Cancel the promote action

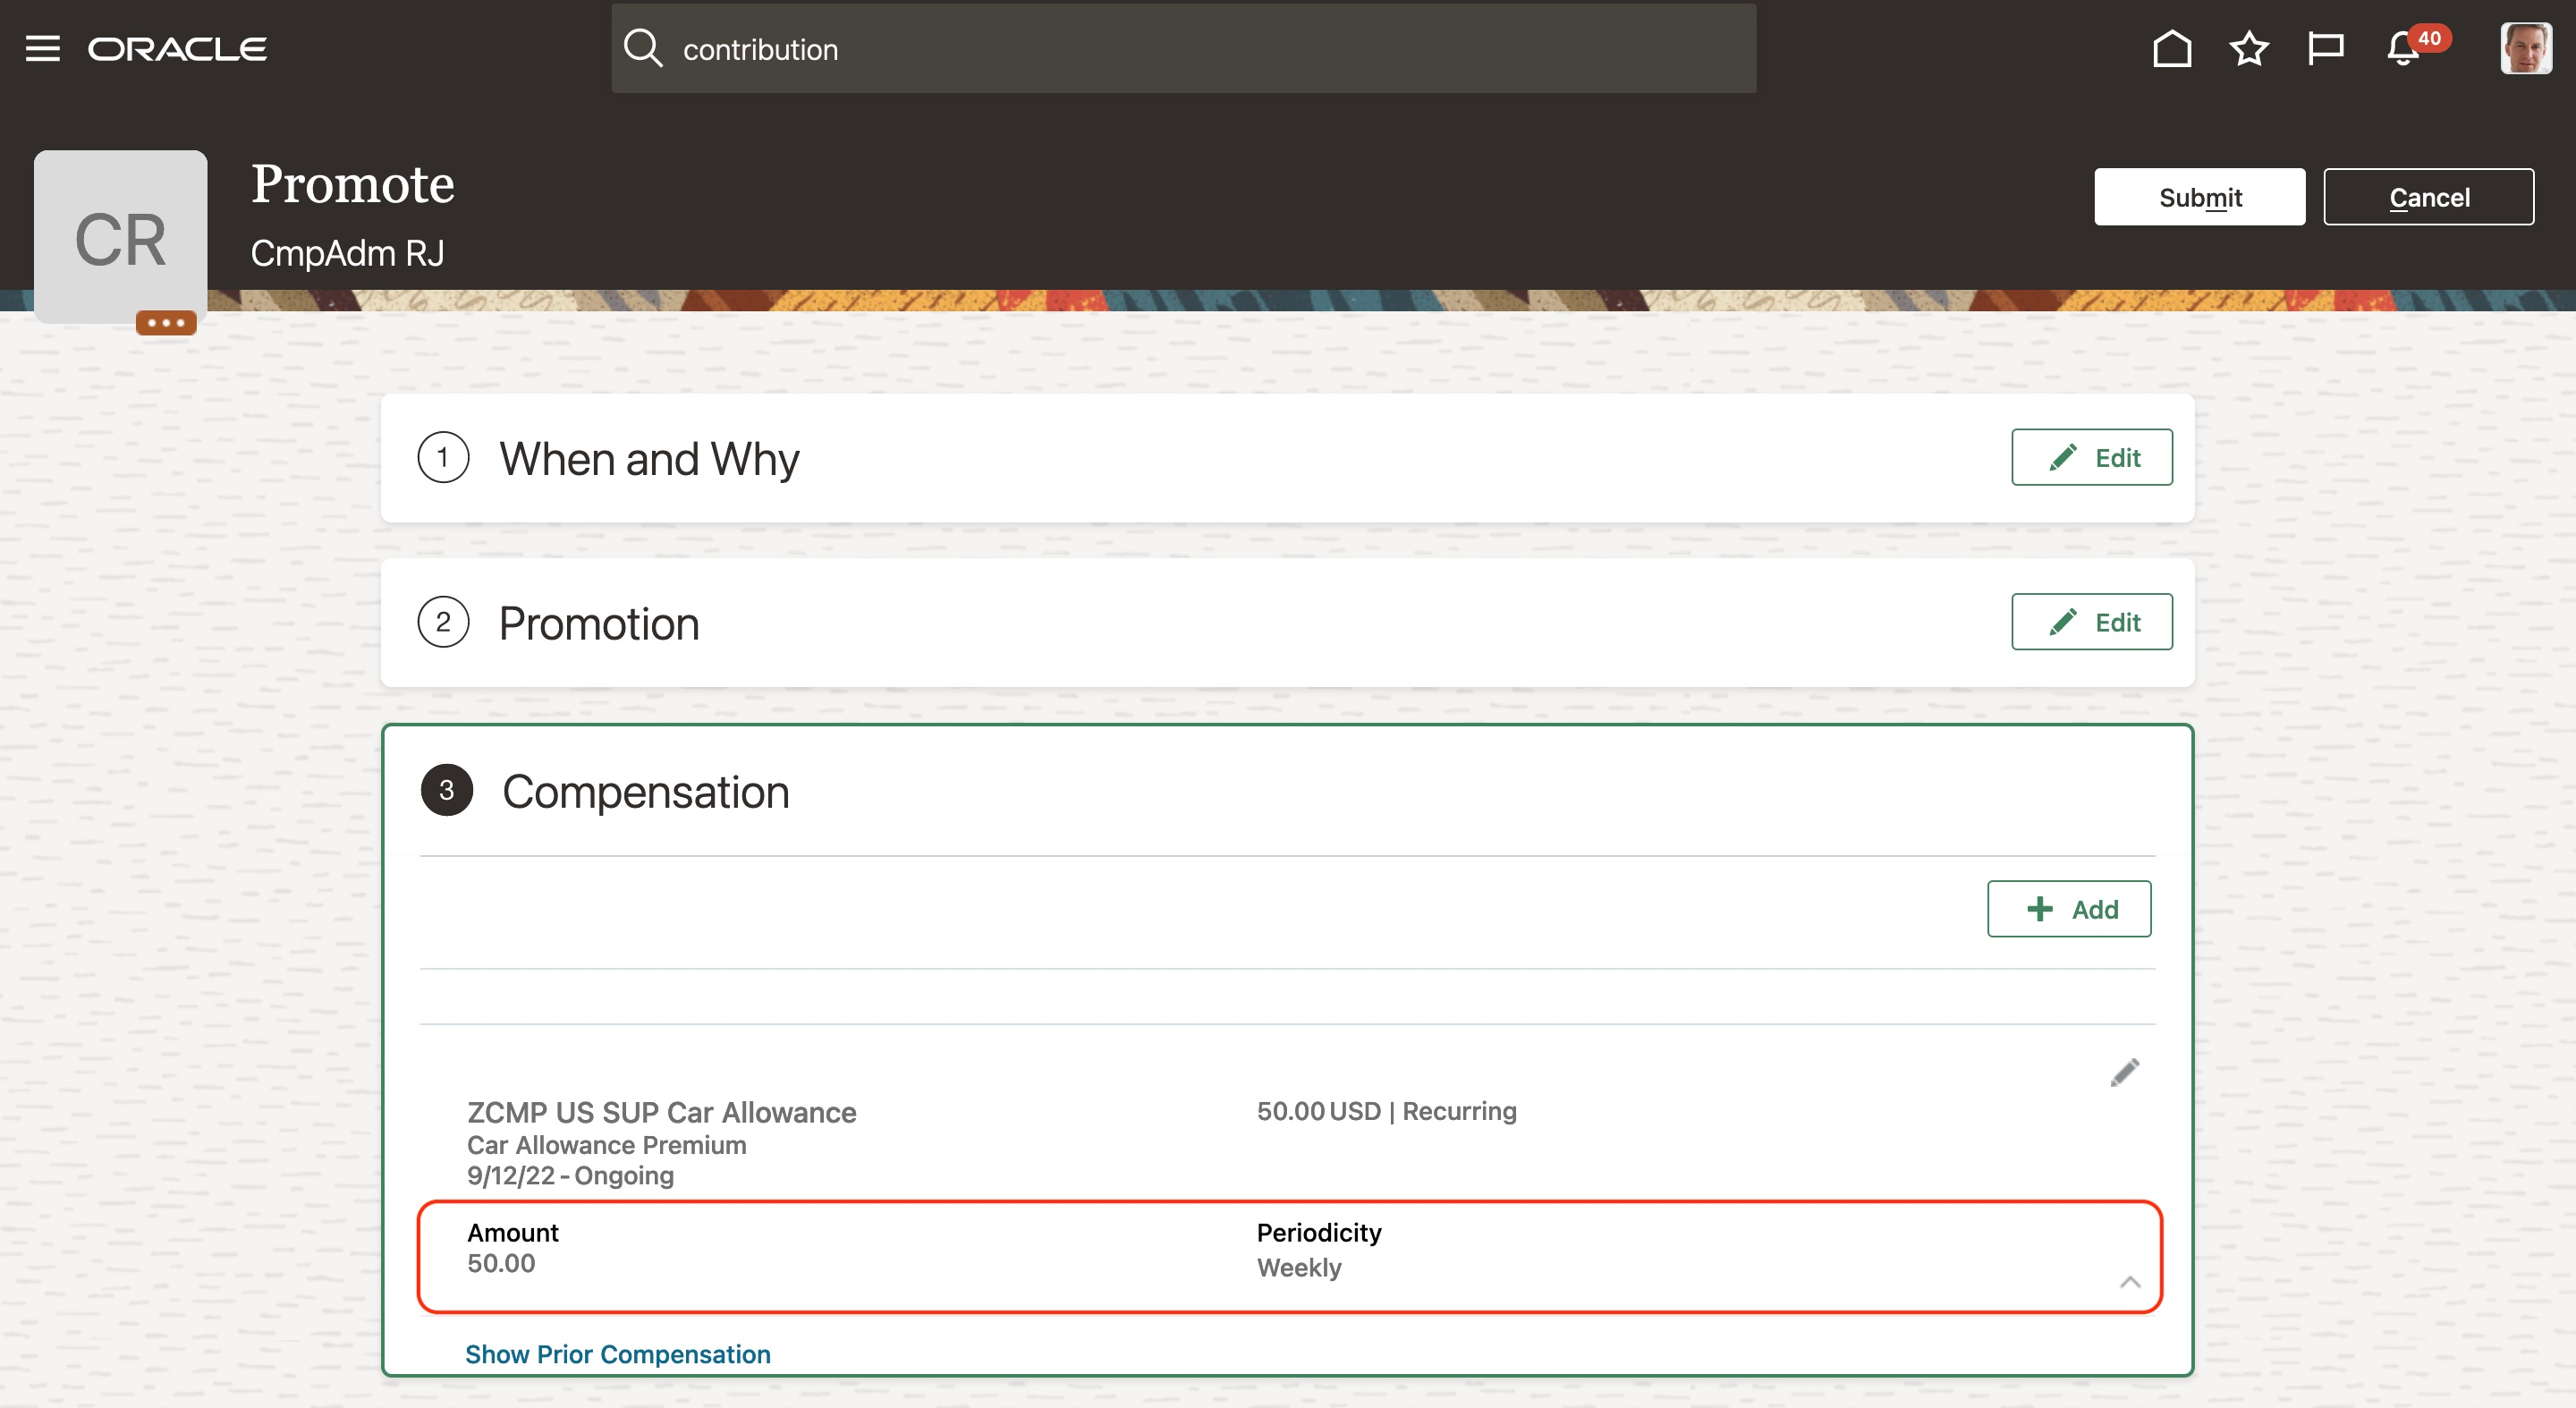click(2428, 197)
